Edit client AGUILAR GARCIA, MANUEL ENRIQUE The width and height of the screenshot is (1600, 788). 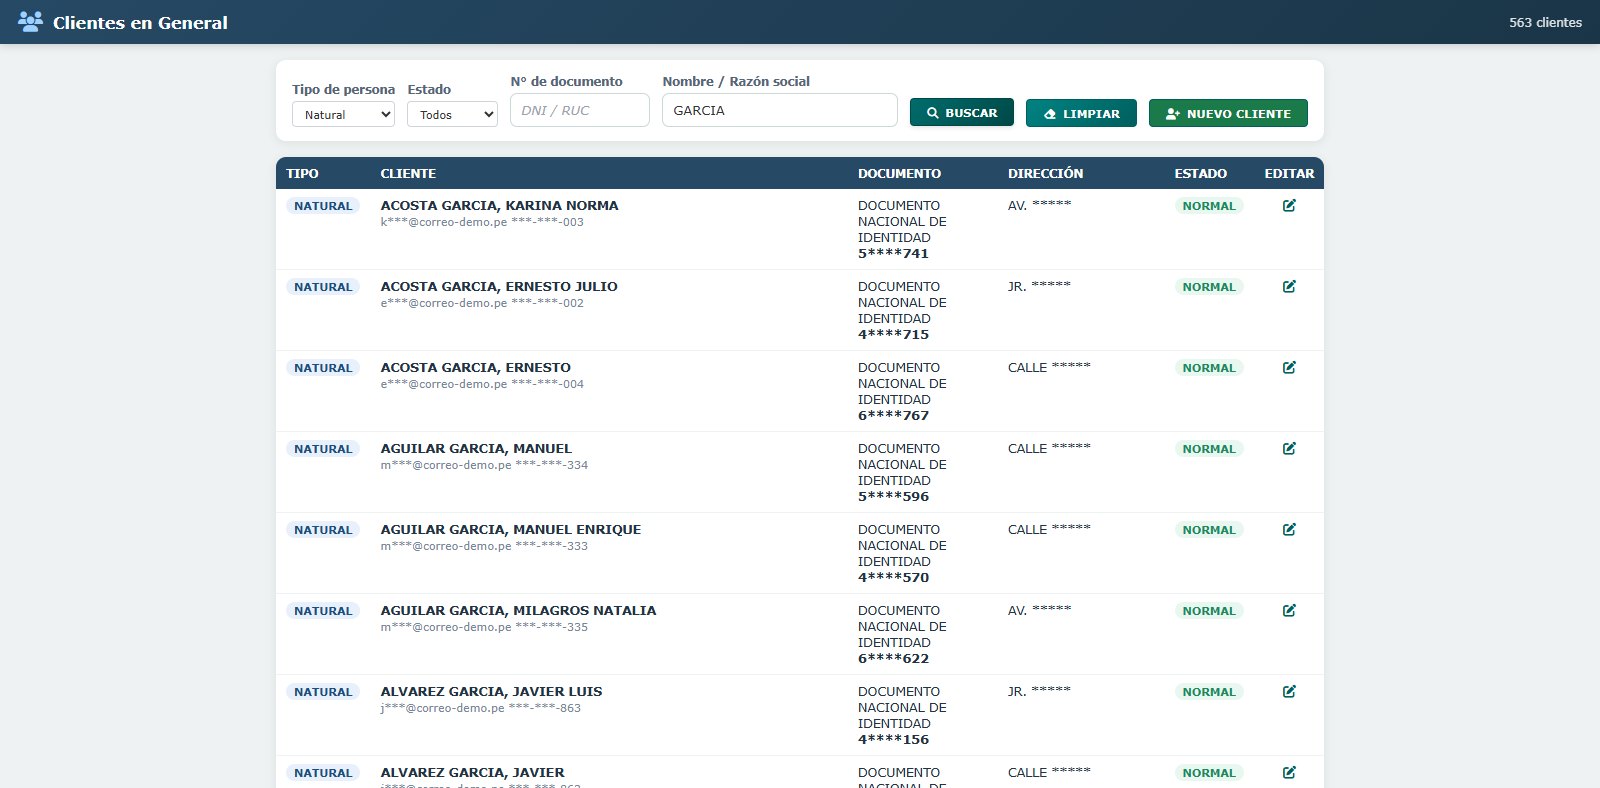[x=1289, y=529]
